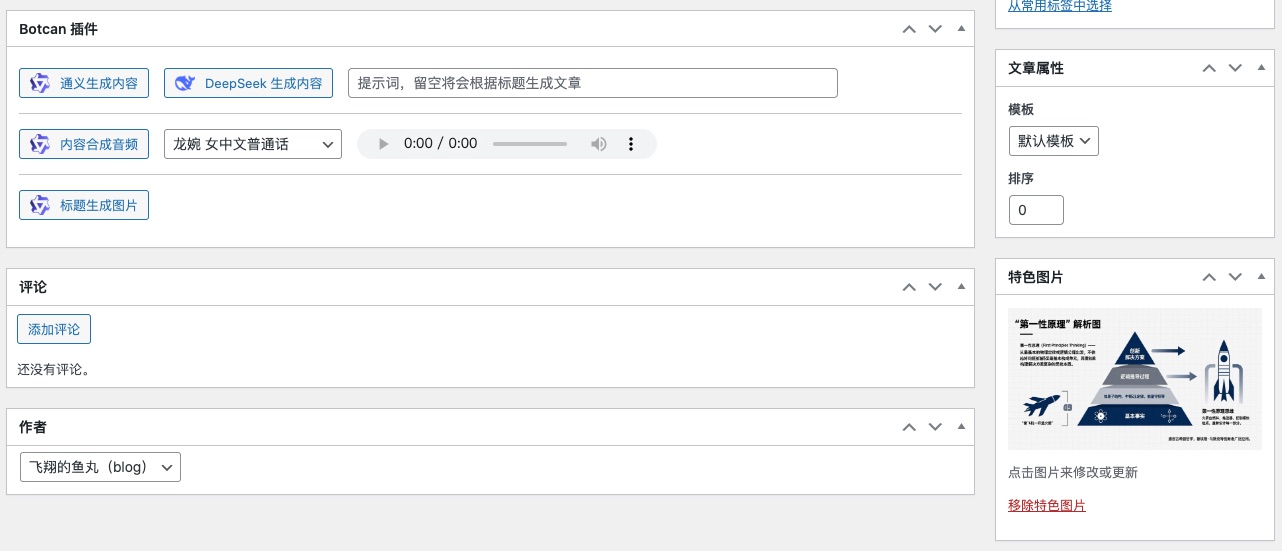Mute the audio player volume

tap(598, 144)
